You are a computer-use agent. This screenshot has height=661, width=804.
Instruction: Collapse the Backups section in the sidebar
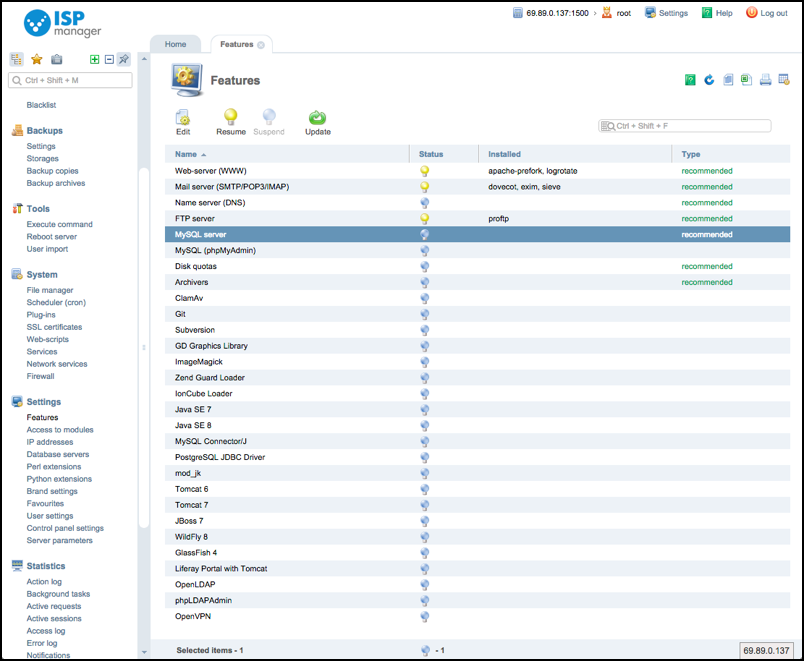44,131
